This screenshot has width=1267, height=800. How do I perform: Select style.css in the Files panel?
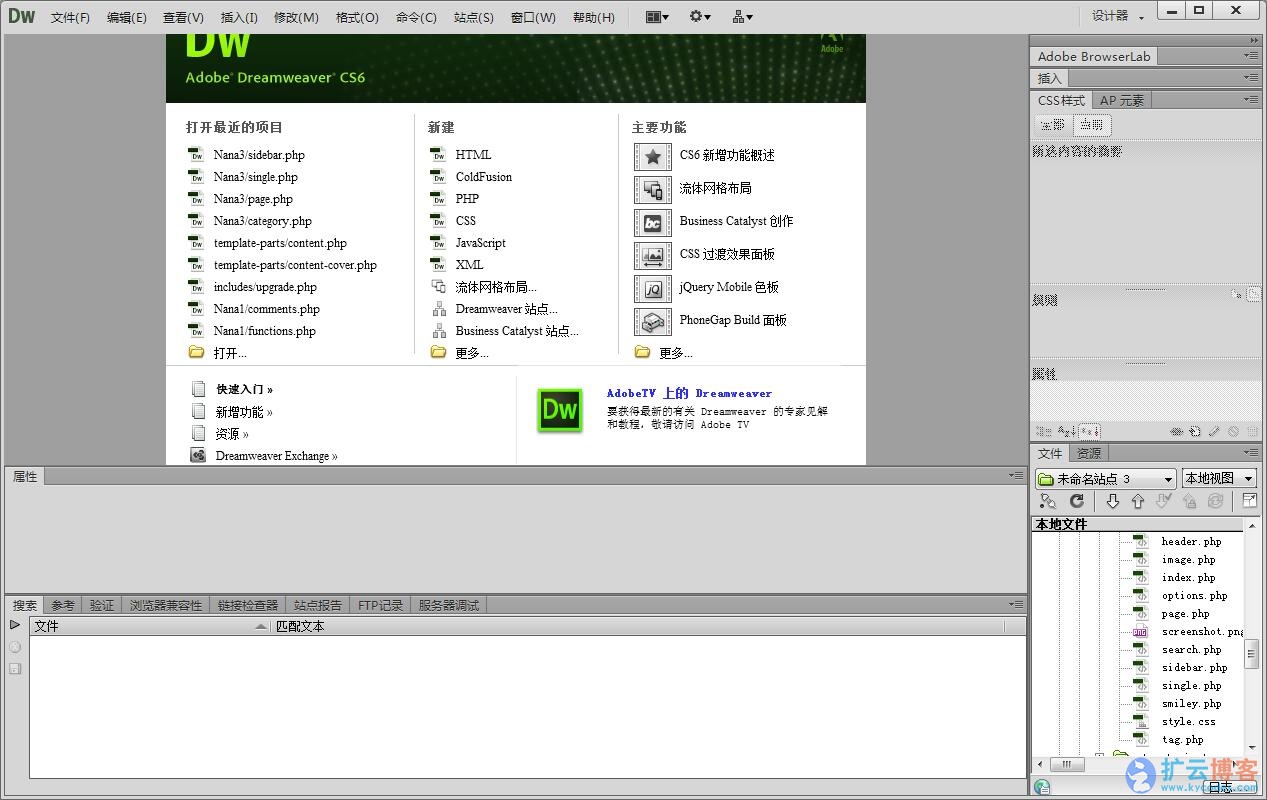tap(1188, 722)
